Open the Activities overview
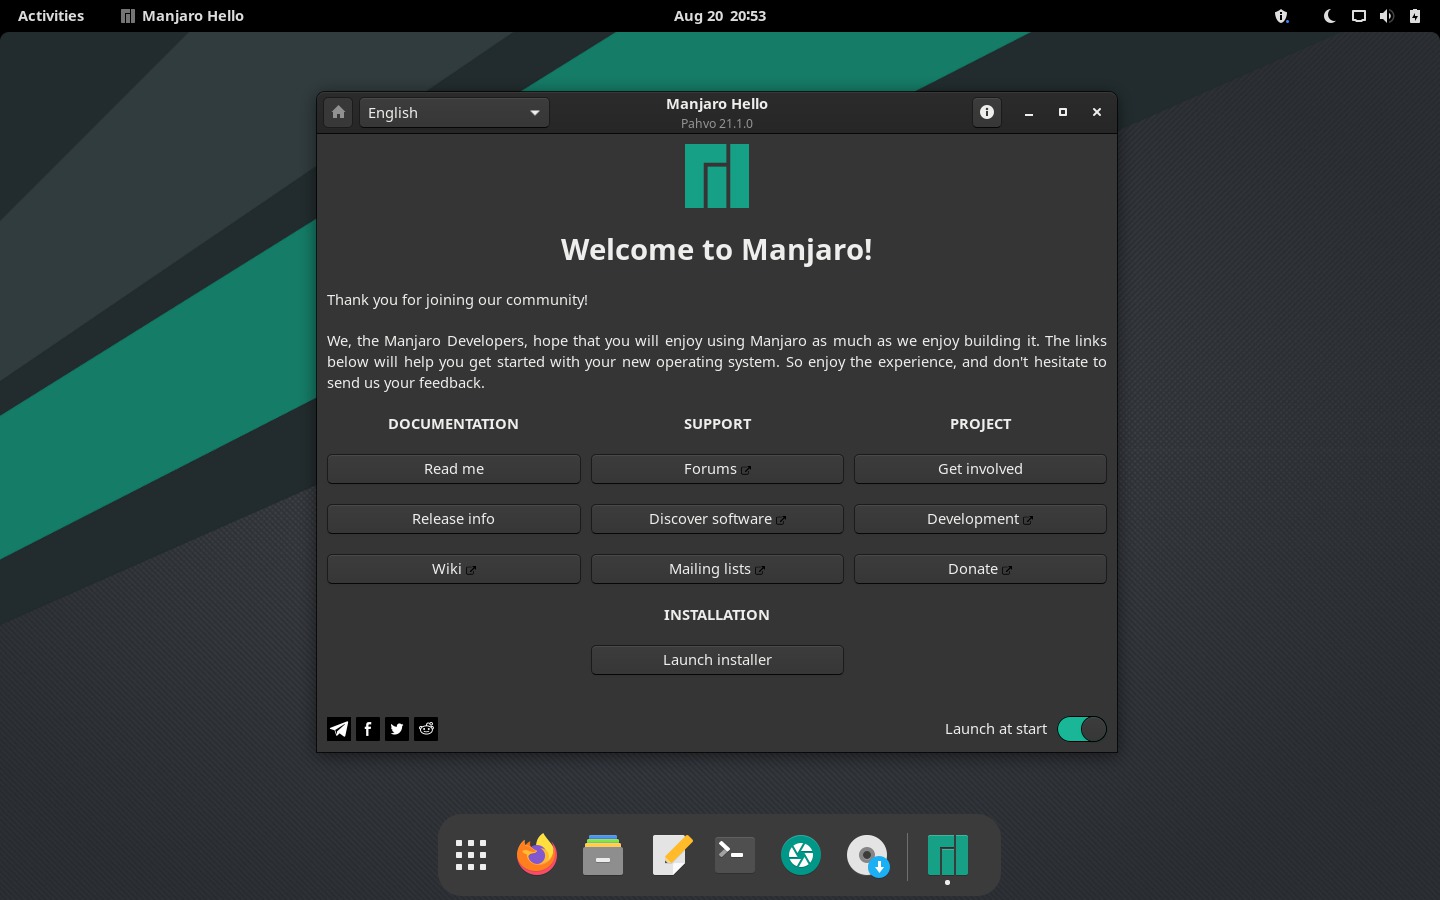The height and width of the screenshot is (900, 1440). (51, 16)
